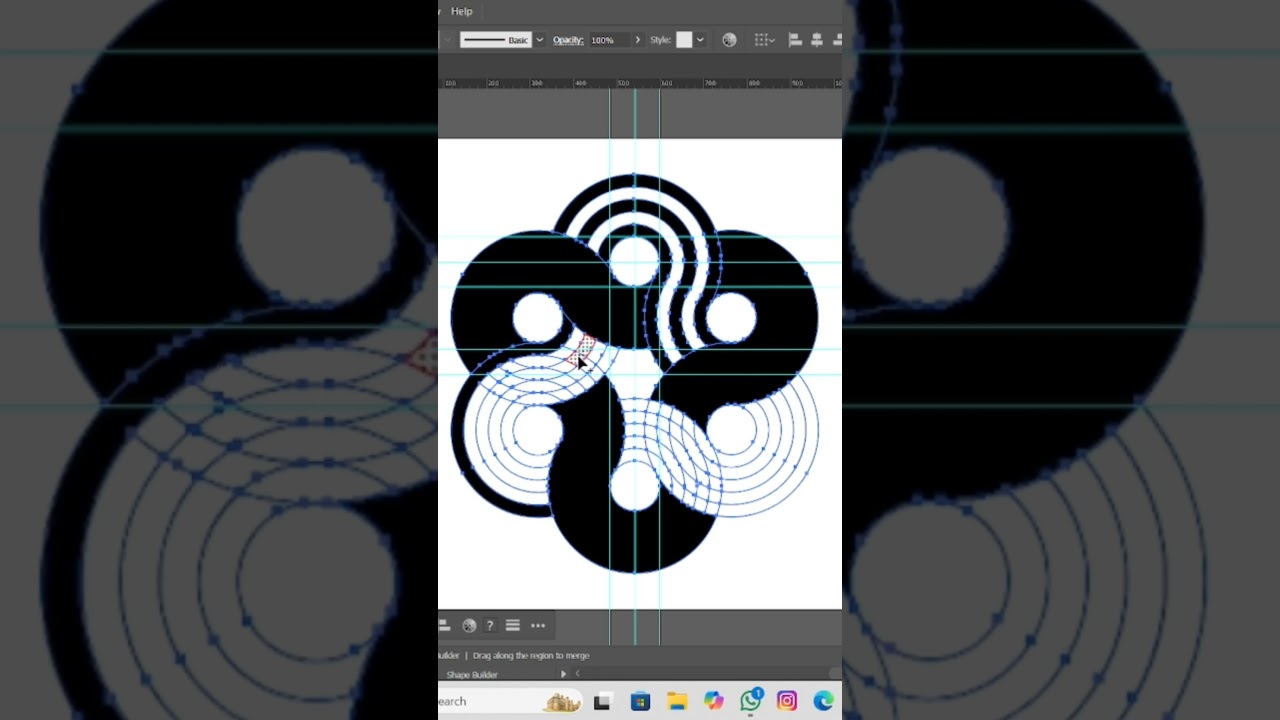
Task: Click the horizontal scrollbar left arrow
Action: click(577, 674)
